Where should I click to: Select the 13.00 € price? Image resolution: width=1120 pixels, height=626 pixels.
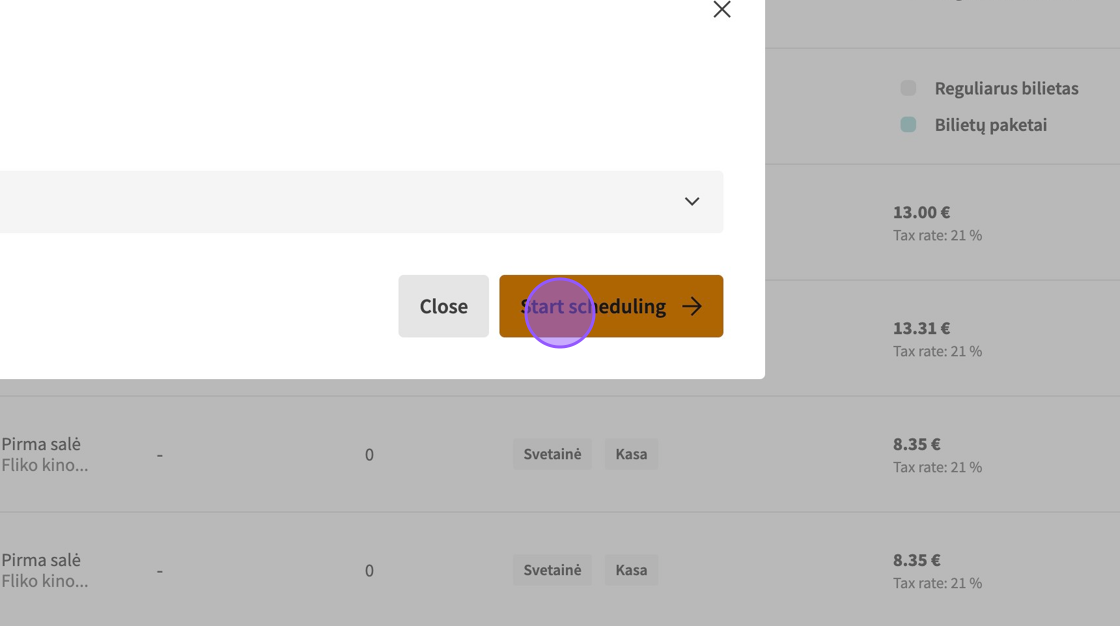click(x=921, y=212)
